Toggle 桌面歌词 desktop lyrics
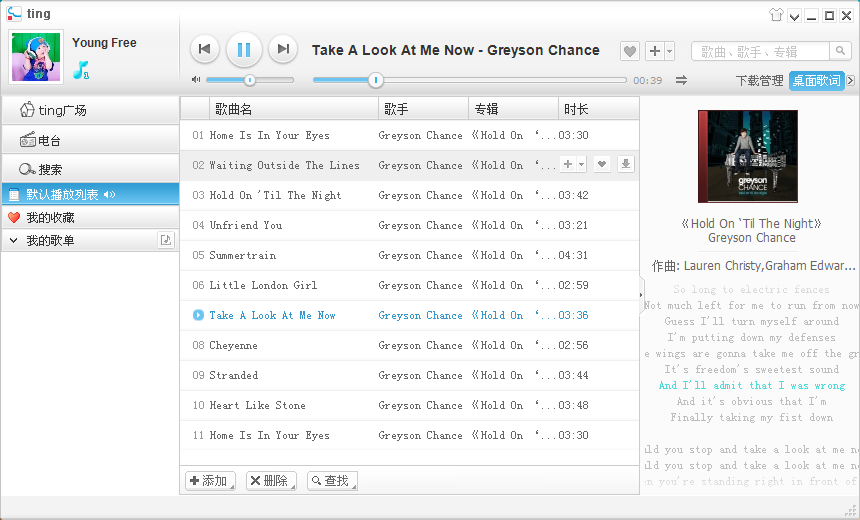The image size is (860, 520). pyautogui.click(x=816, y=81)
